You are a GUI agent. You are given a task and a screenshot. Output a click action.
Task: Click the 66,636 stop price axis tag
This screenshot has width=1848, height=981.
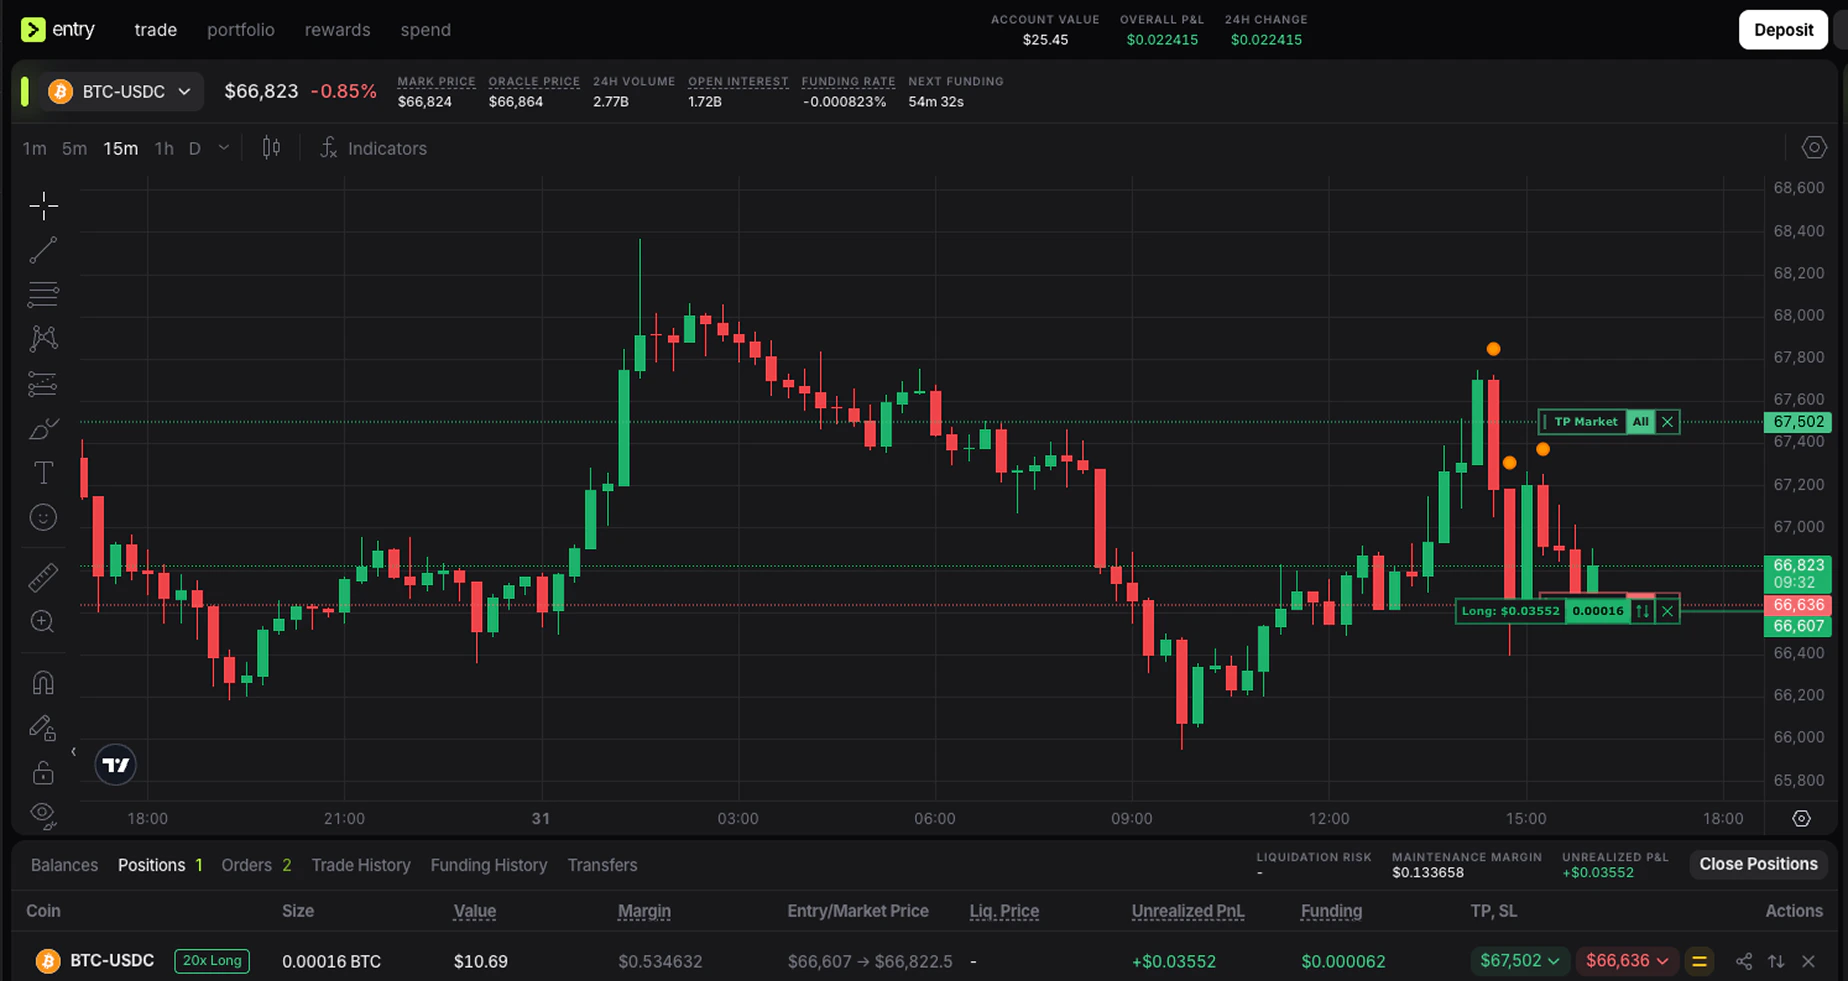tap(1798, 605)
